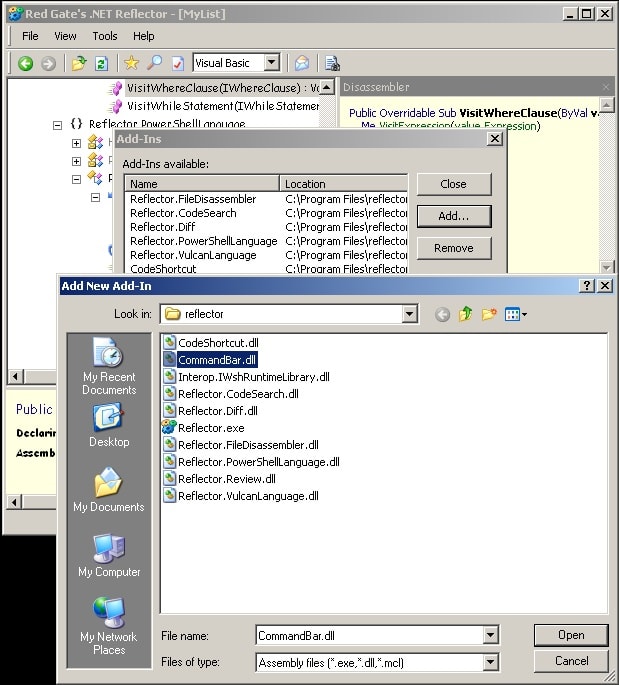619x685 pixels.
Task: Select Reflector.Diff.dll file
Action: click(x=211, y=411)
